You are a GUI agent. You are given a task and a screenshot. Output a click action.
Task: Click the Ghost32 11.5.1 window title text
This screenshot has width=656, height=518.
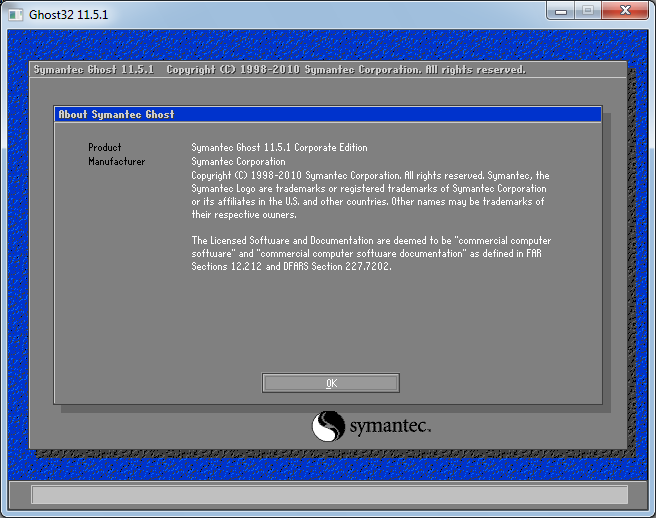coord(68,12)
